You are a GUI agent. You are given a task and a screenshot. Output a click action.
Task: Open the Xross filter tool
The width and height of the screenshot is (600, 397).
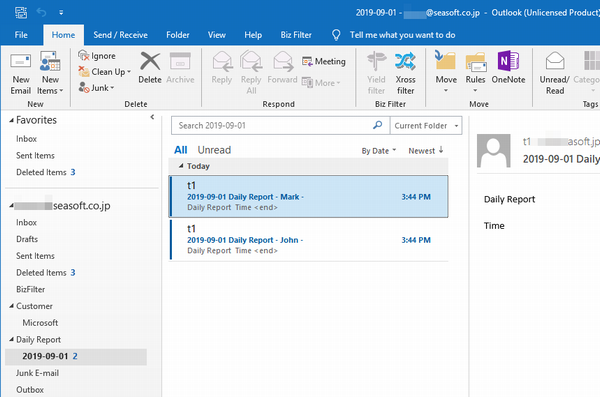pyautogui.click(x=405, y=73)
